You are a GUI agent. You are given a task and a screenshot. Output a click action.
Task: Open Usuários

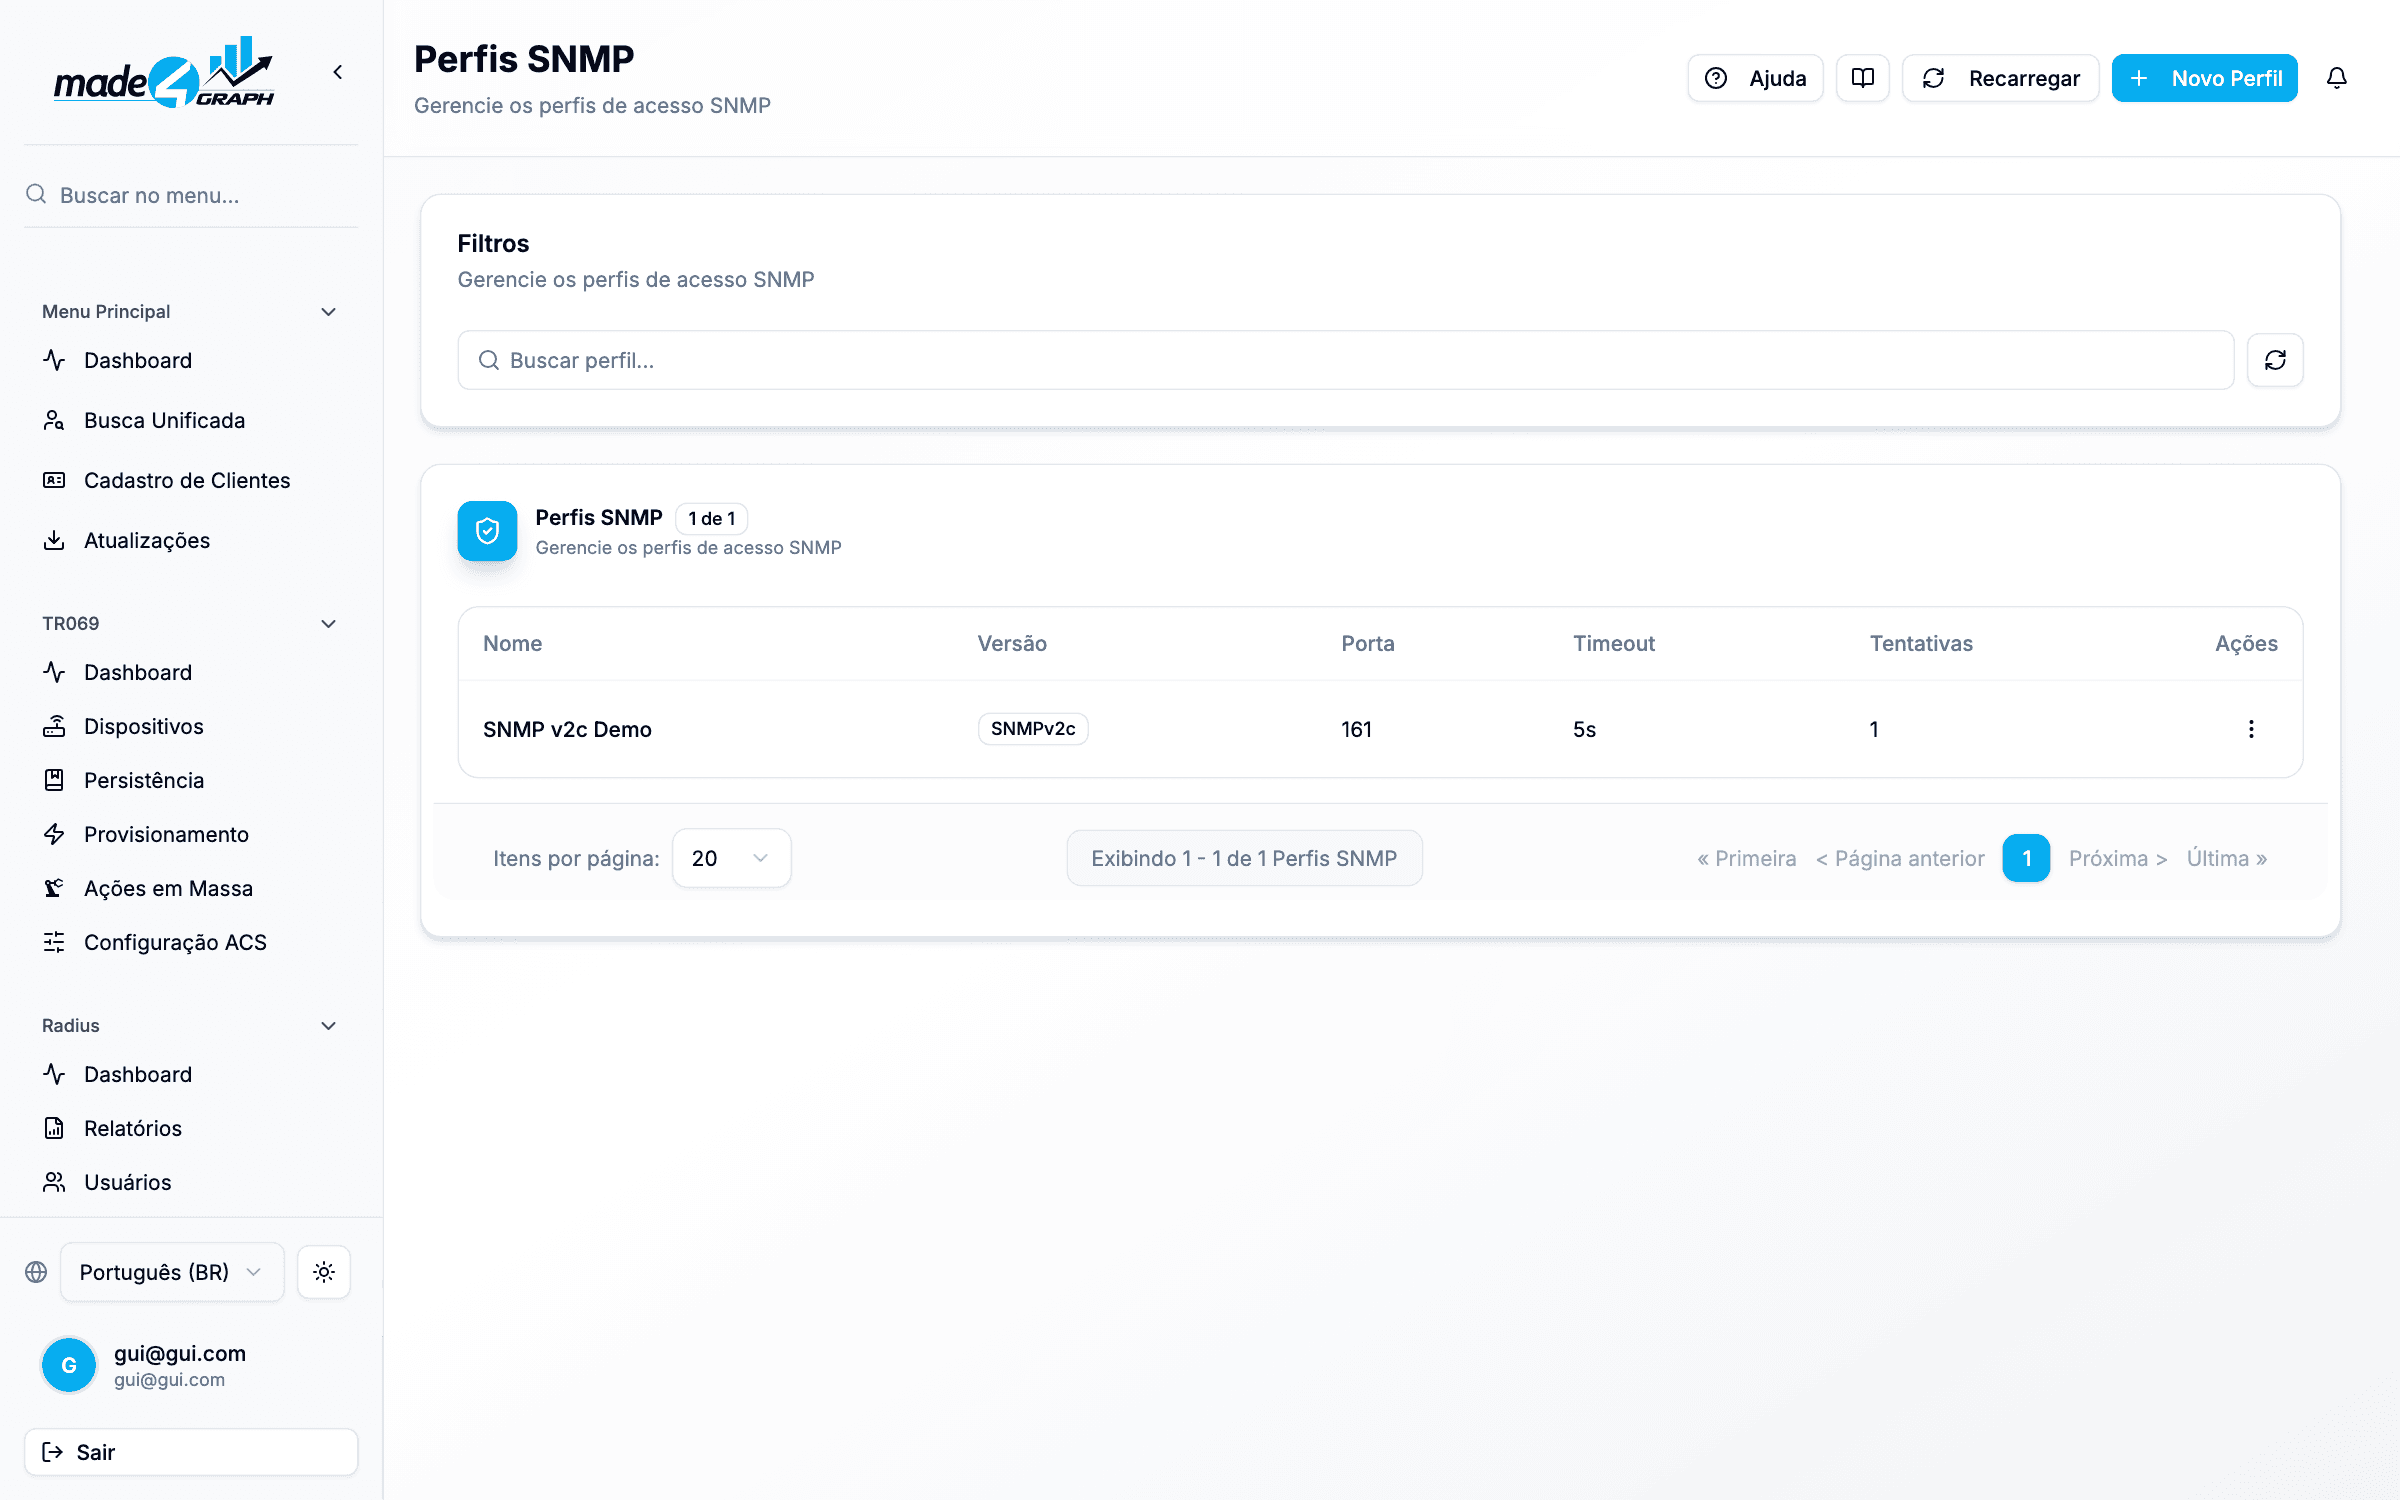coord(190,1182)
